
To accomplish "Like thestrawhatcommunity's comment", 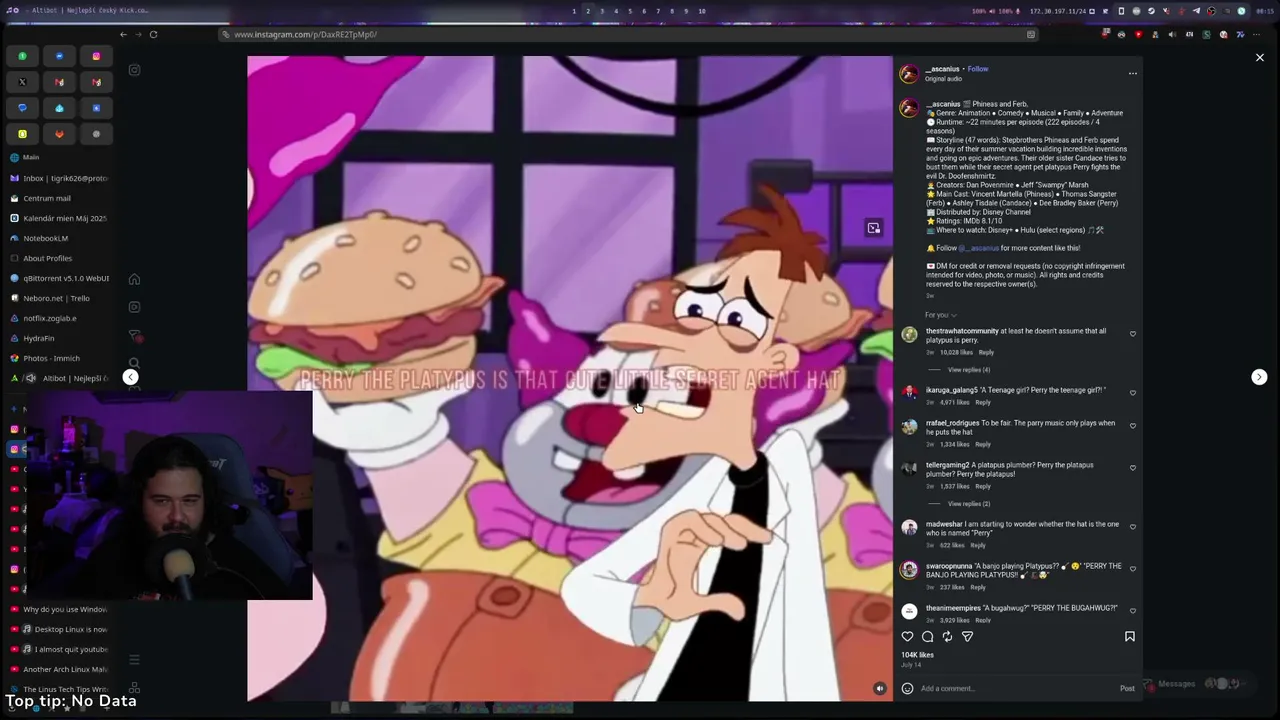I will [x=1132, y=334].
